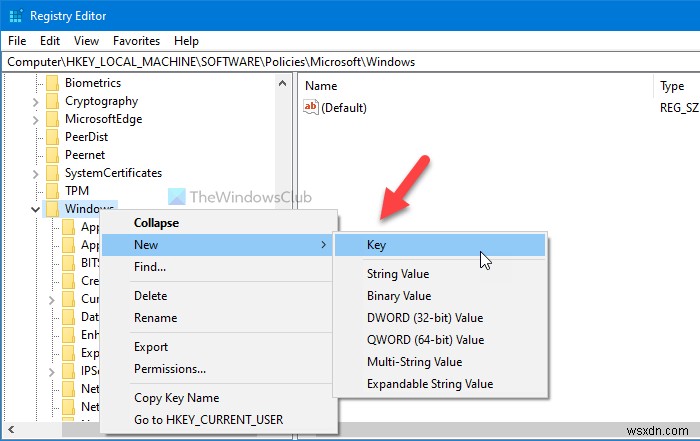Open the View menu

tap(86, 41)
